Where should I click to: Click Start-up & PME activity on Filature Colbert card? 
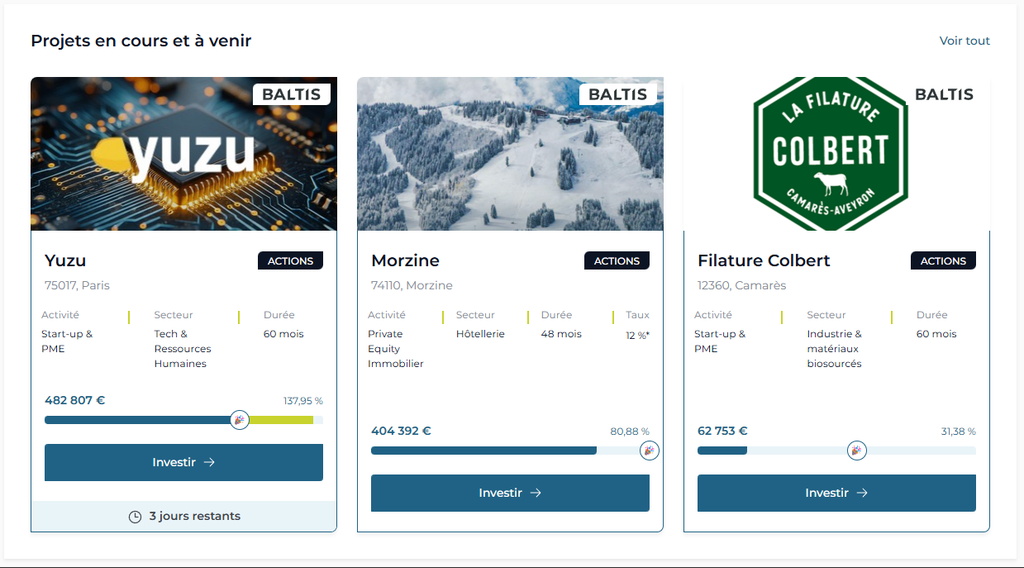point(720,341)
